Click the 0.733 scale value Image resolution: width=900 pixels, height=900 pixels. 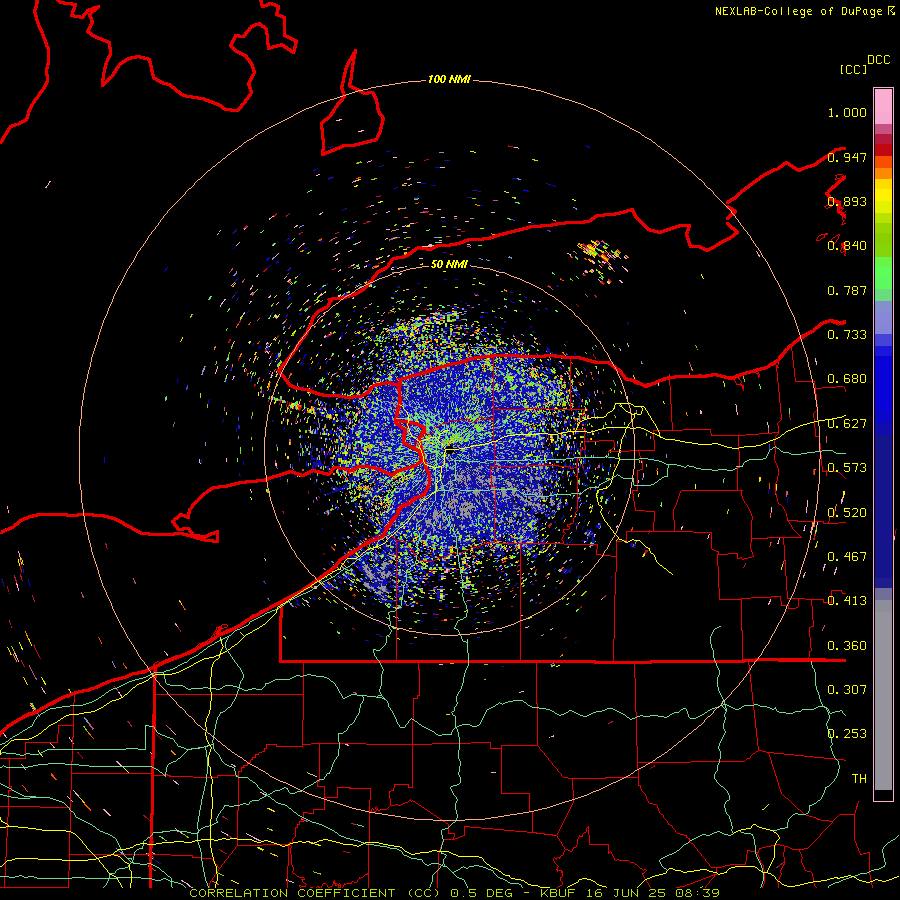click(x=847, y=335)
